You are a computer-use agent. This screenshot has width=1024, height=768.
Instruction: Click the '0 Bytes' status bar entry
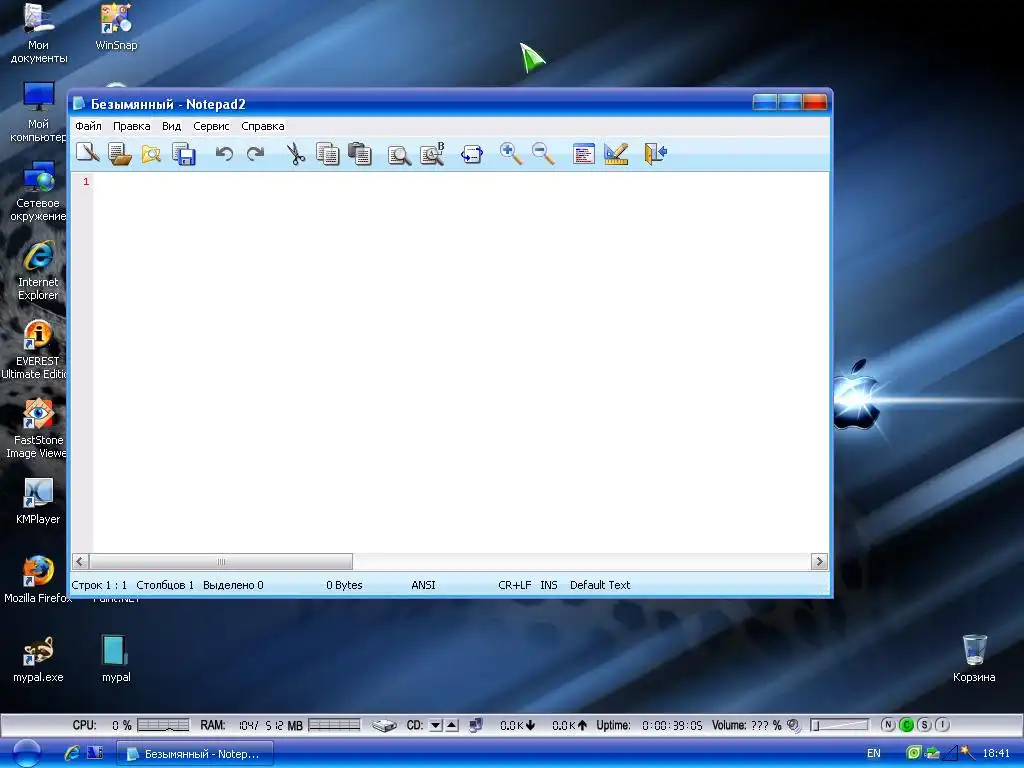click(344, 585)
